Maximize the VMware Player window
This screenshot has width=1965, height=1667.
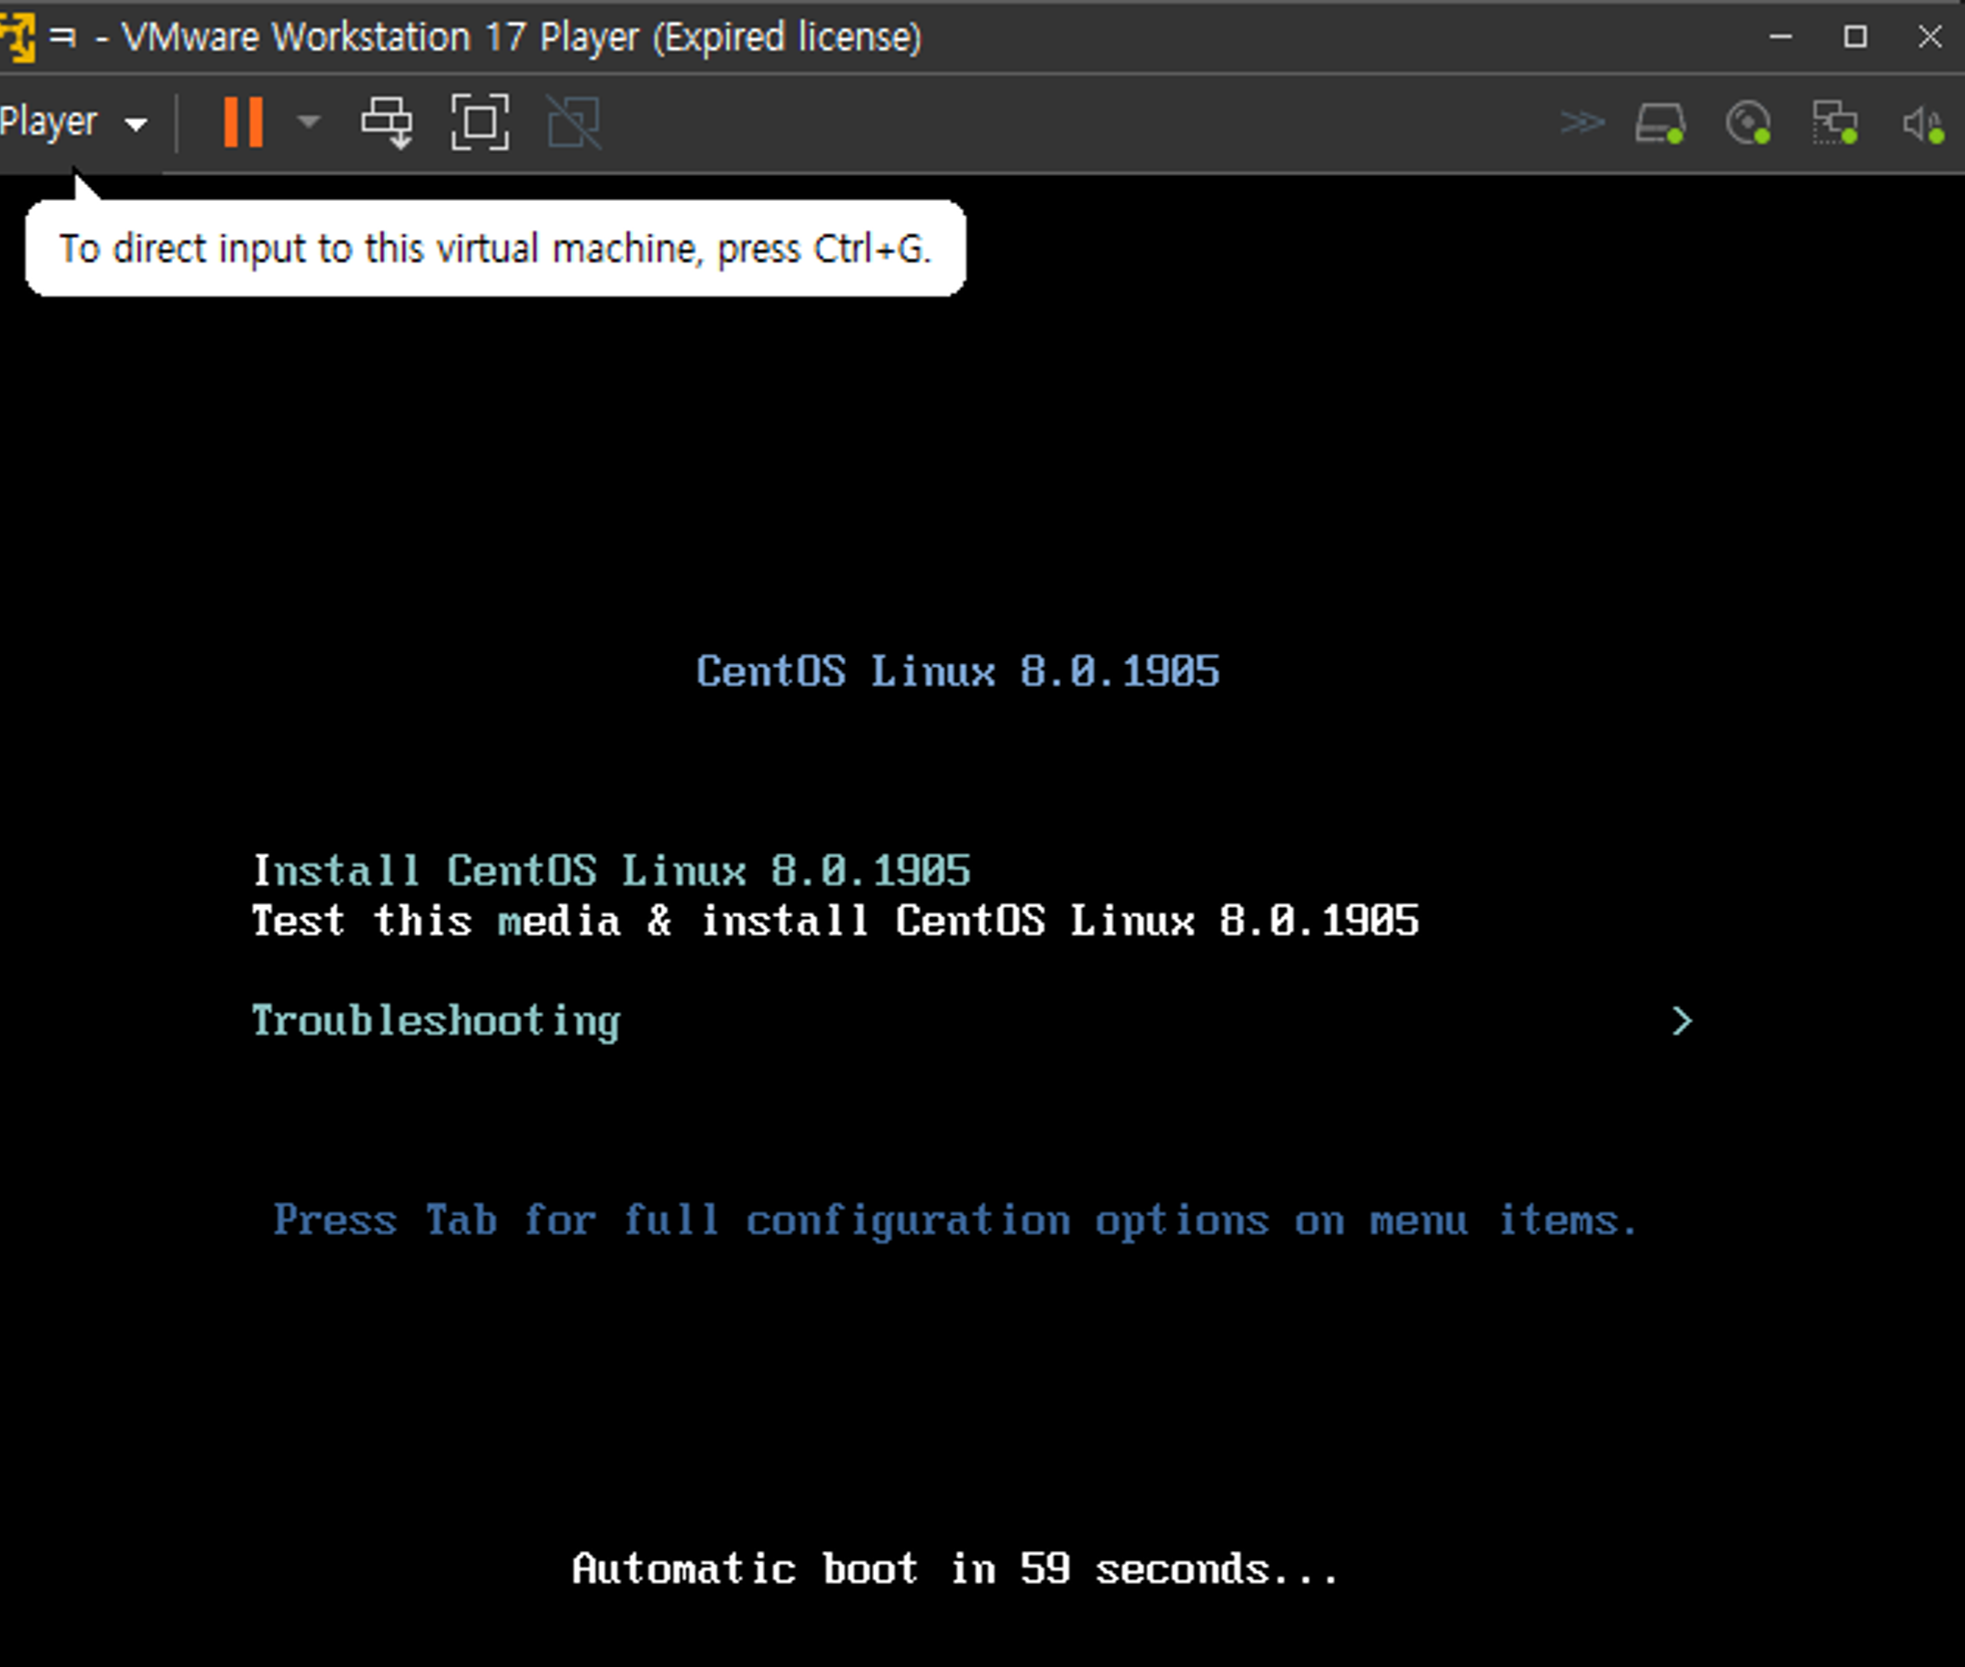click(1855, 37)
